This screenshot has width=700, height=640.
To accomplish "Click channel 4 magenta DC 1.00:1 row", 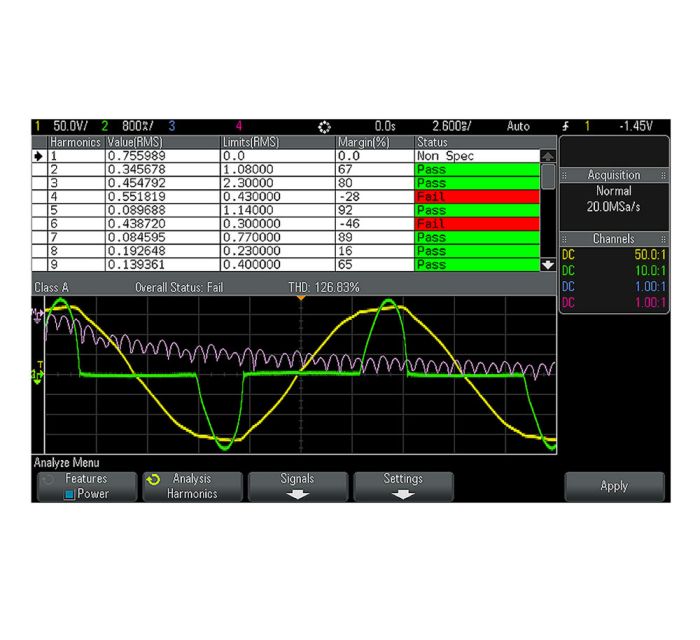I will (x=614, y=303).
